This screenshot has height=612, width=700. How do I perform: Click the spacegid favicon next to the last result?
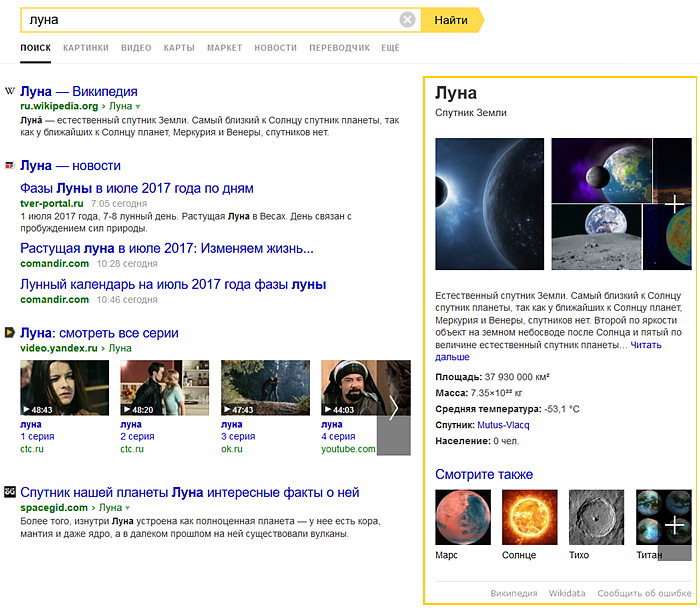point(10,492)
